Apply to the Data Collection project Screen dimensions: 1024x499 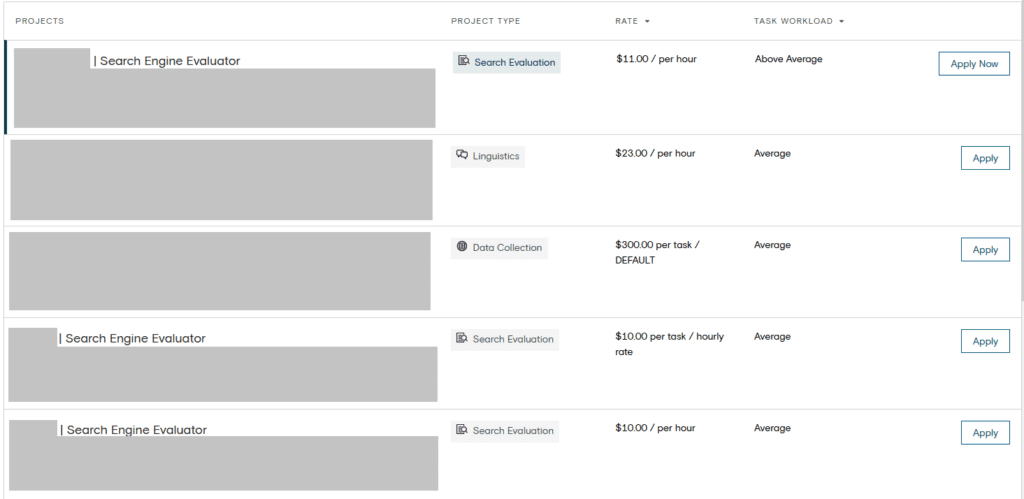coord(985,250)
